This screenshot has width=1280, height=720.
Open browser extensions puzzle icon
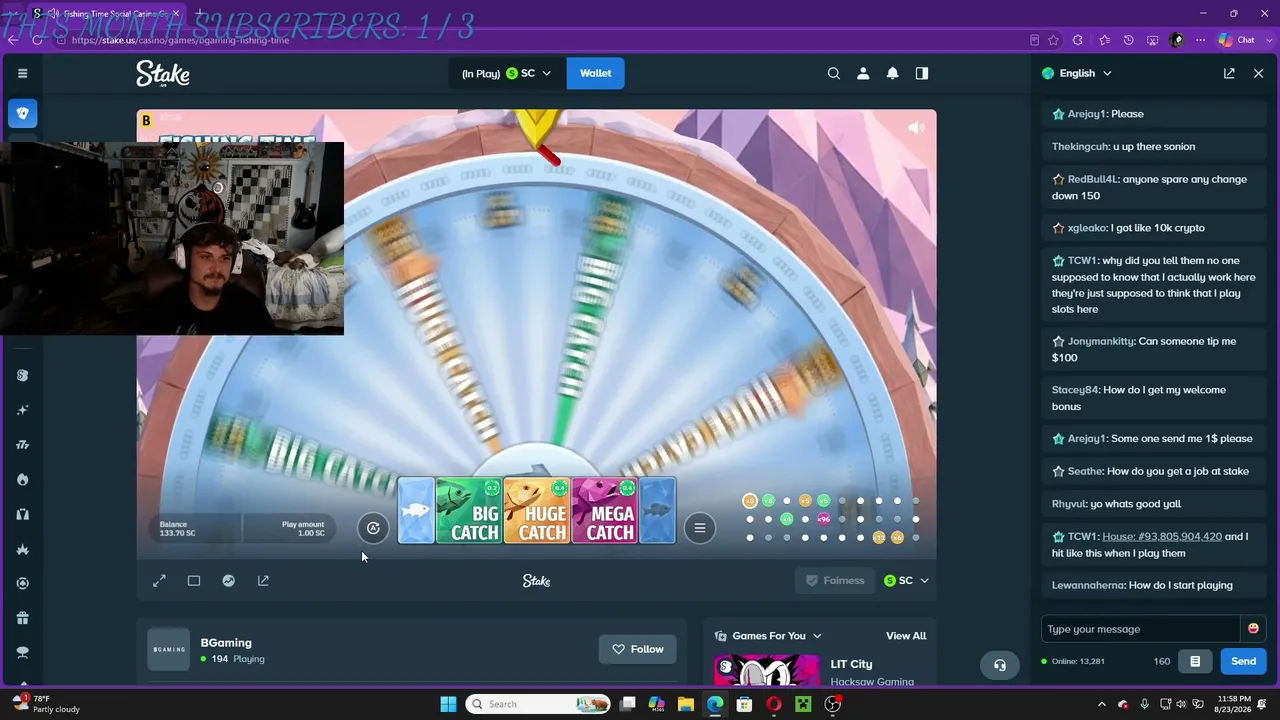tap(1077, 40)
